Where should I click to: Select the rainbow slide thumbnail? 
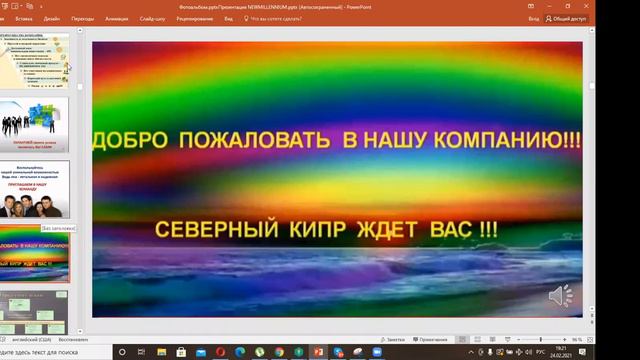coord(35,253)
